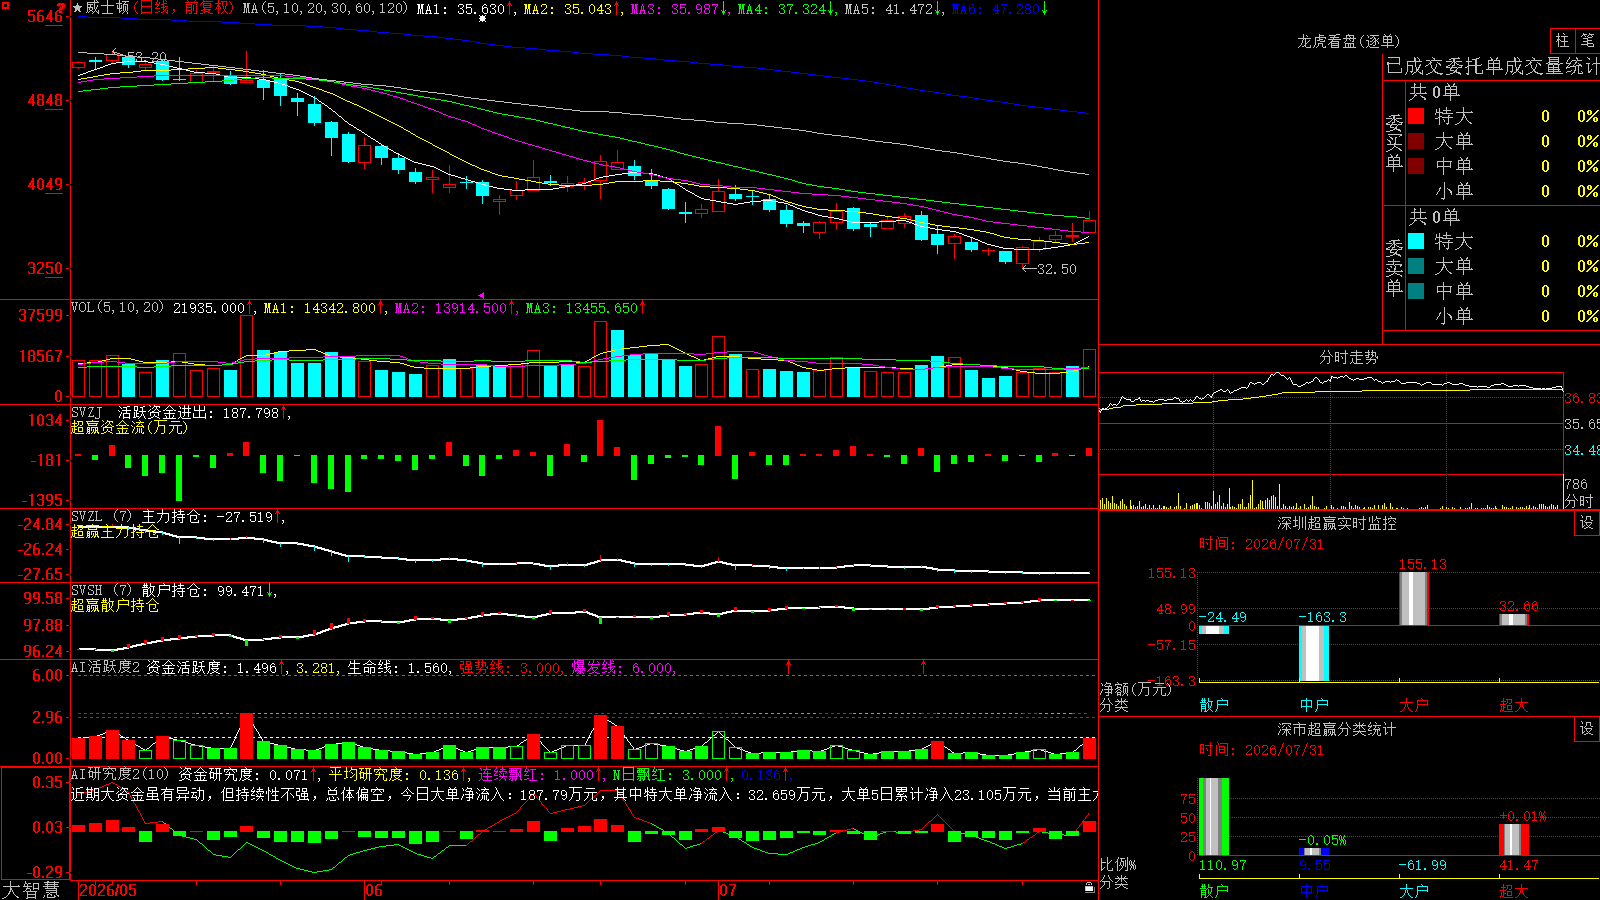
Task: Click the 已成交委托单成交量统计 header
Action: click(1492, 66)
